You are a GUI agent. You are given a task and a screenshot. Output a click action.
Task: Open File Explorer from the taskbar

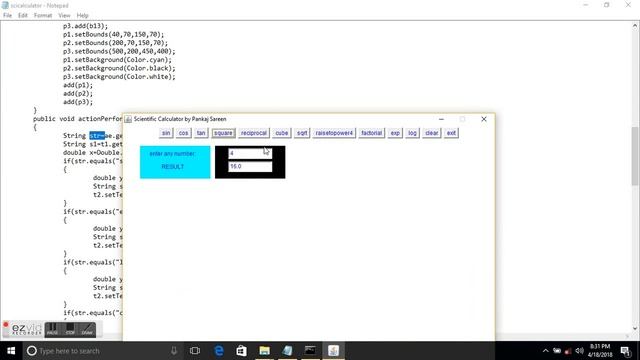pos(264,351)
